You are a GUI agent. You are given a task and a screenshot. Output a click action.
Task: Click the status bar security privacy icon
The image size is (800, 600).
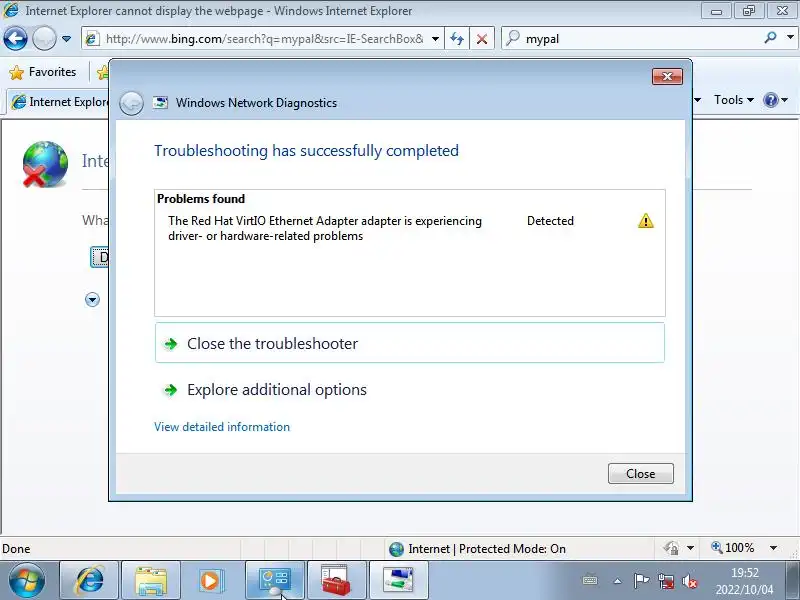[671, 548]
